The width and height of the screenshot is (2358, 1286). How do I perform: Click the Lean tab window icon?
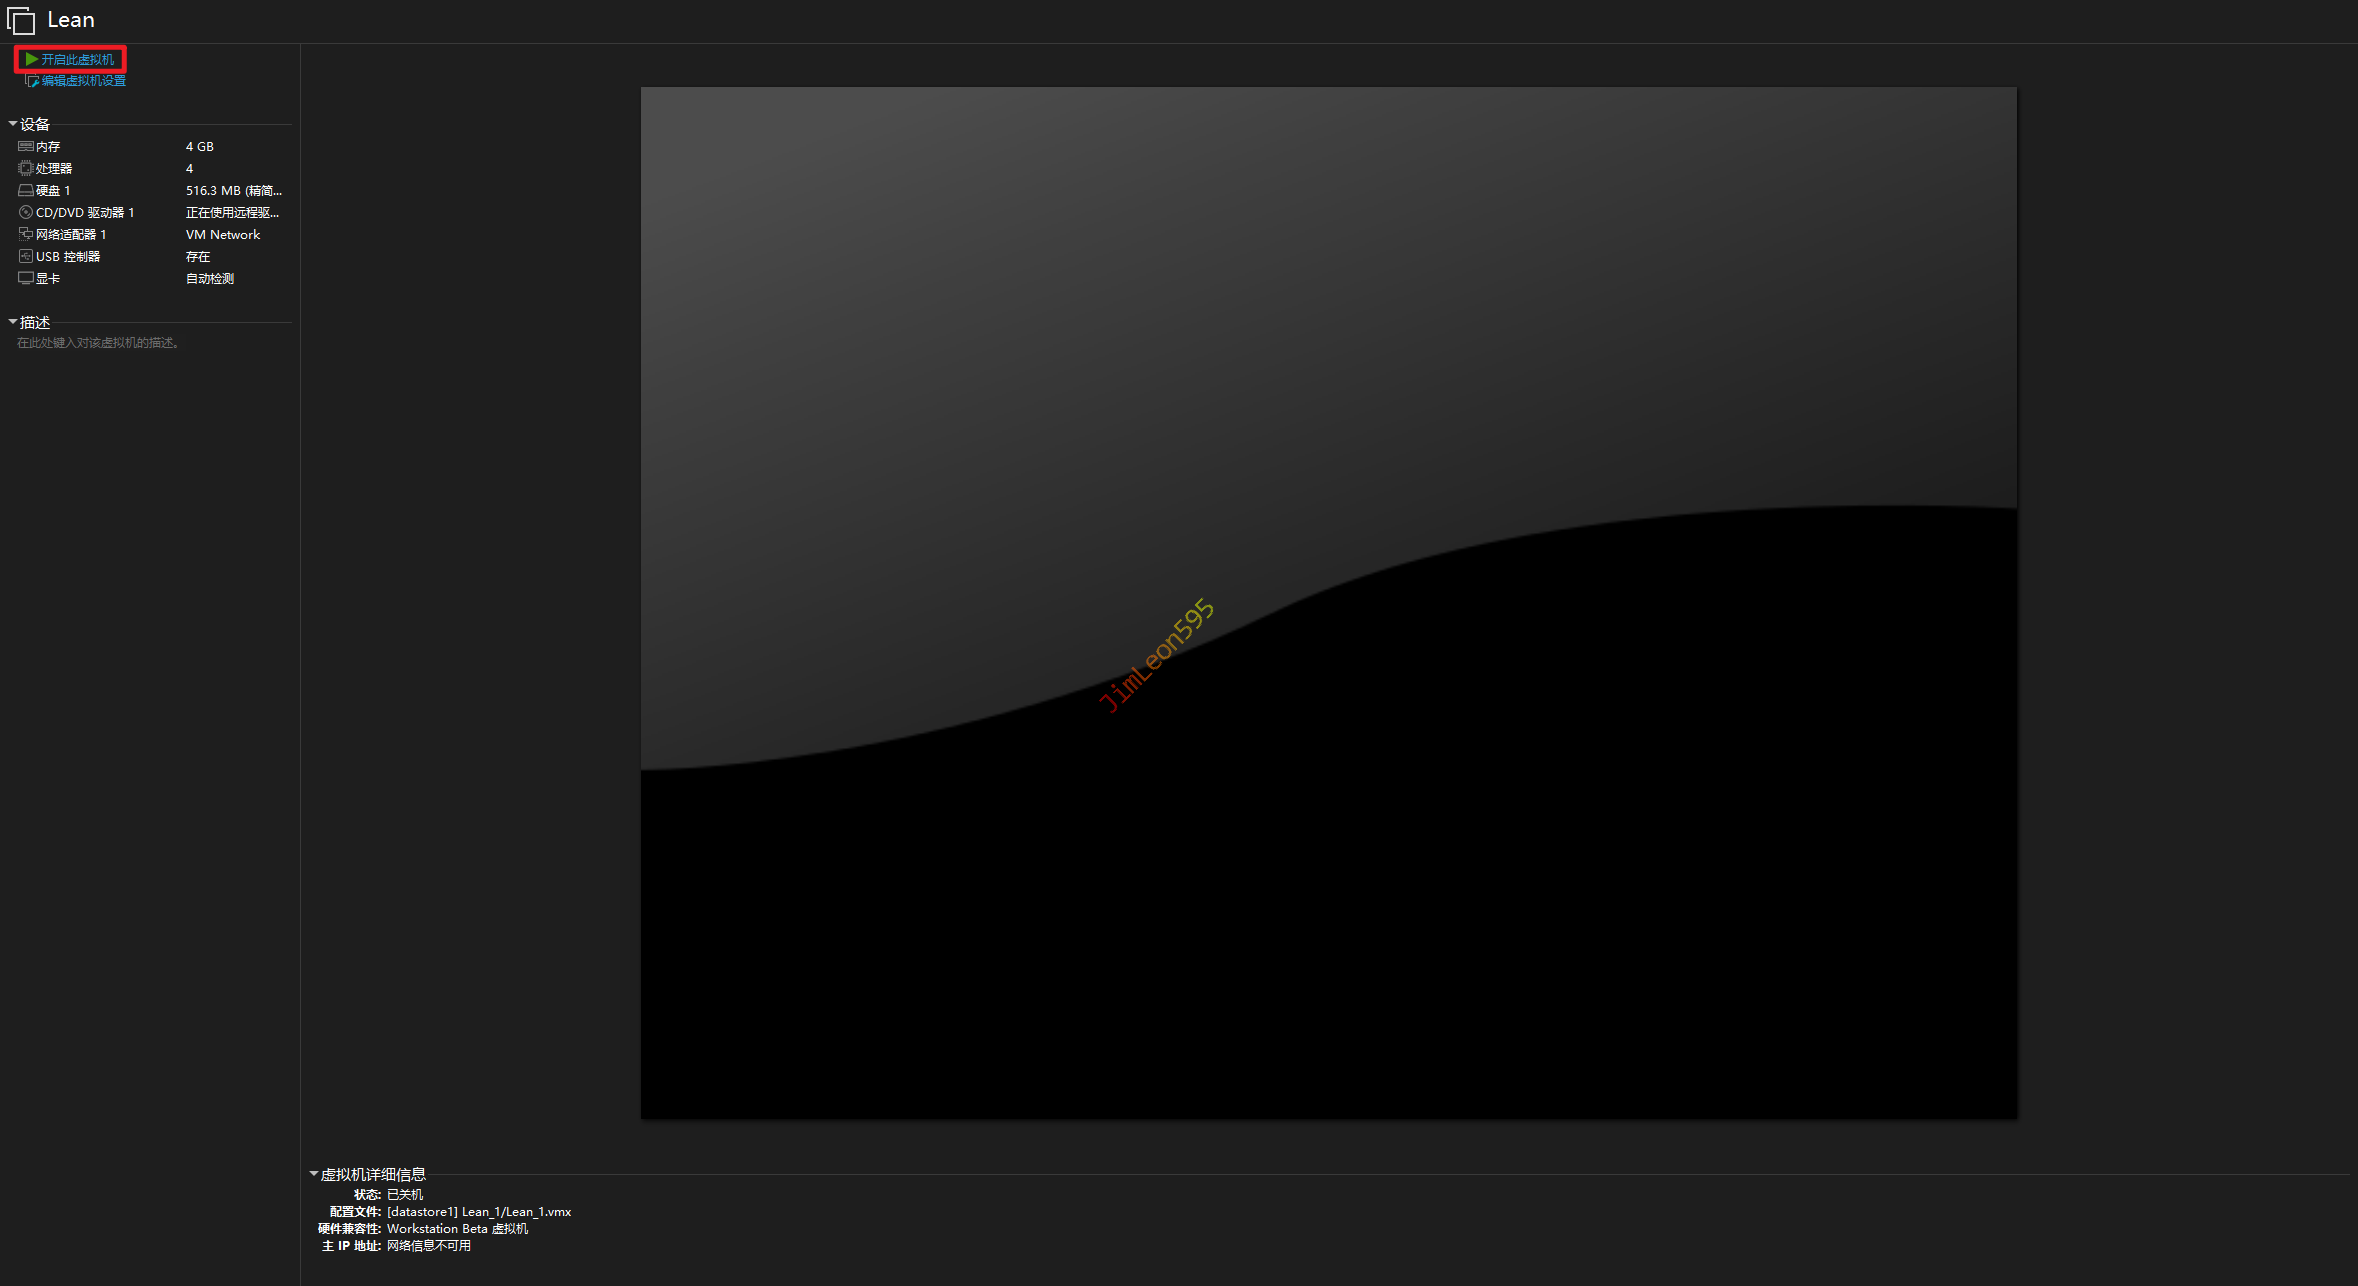(21, 21)
